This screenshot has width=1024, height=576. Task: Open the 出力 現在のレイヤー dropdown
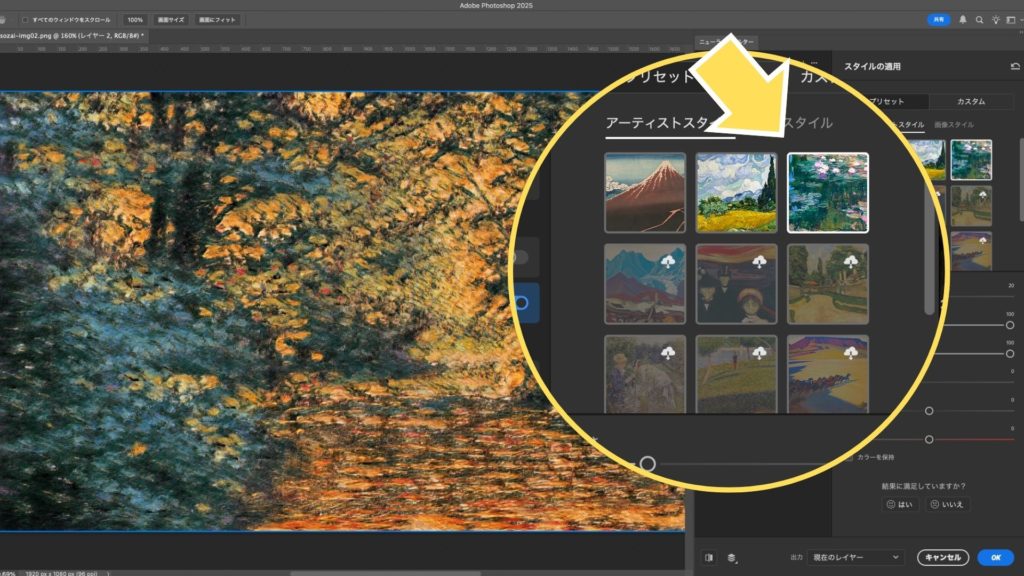tap(855, 557)
